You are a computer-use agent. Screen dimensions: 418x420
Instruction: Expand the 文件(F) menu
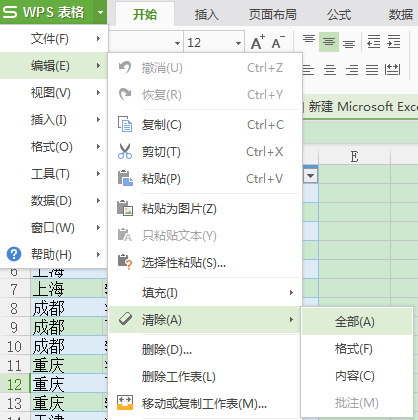54,39
